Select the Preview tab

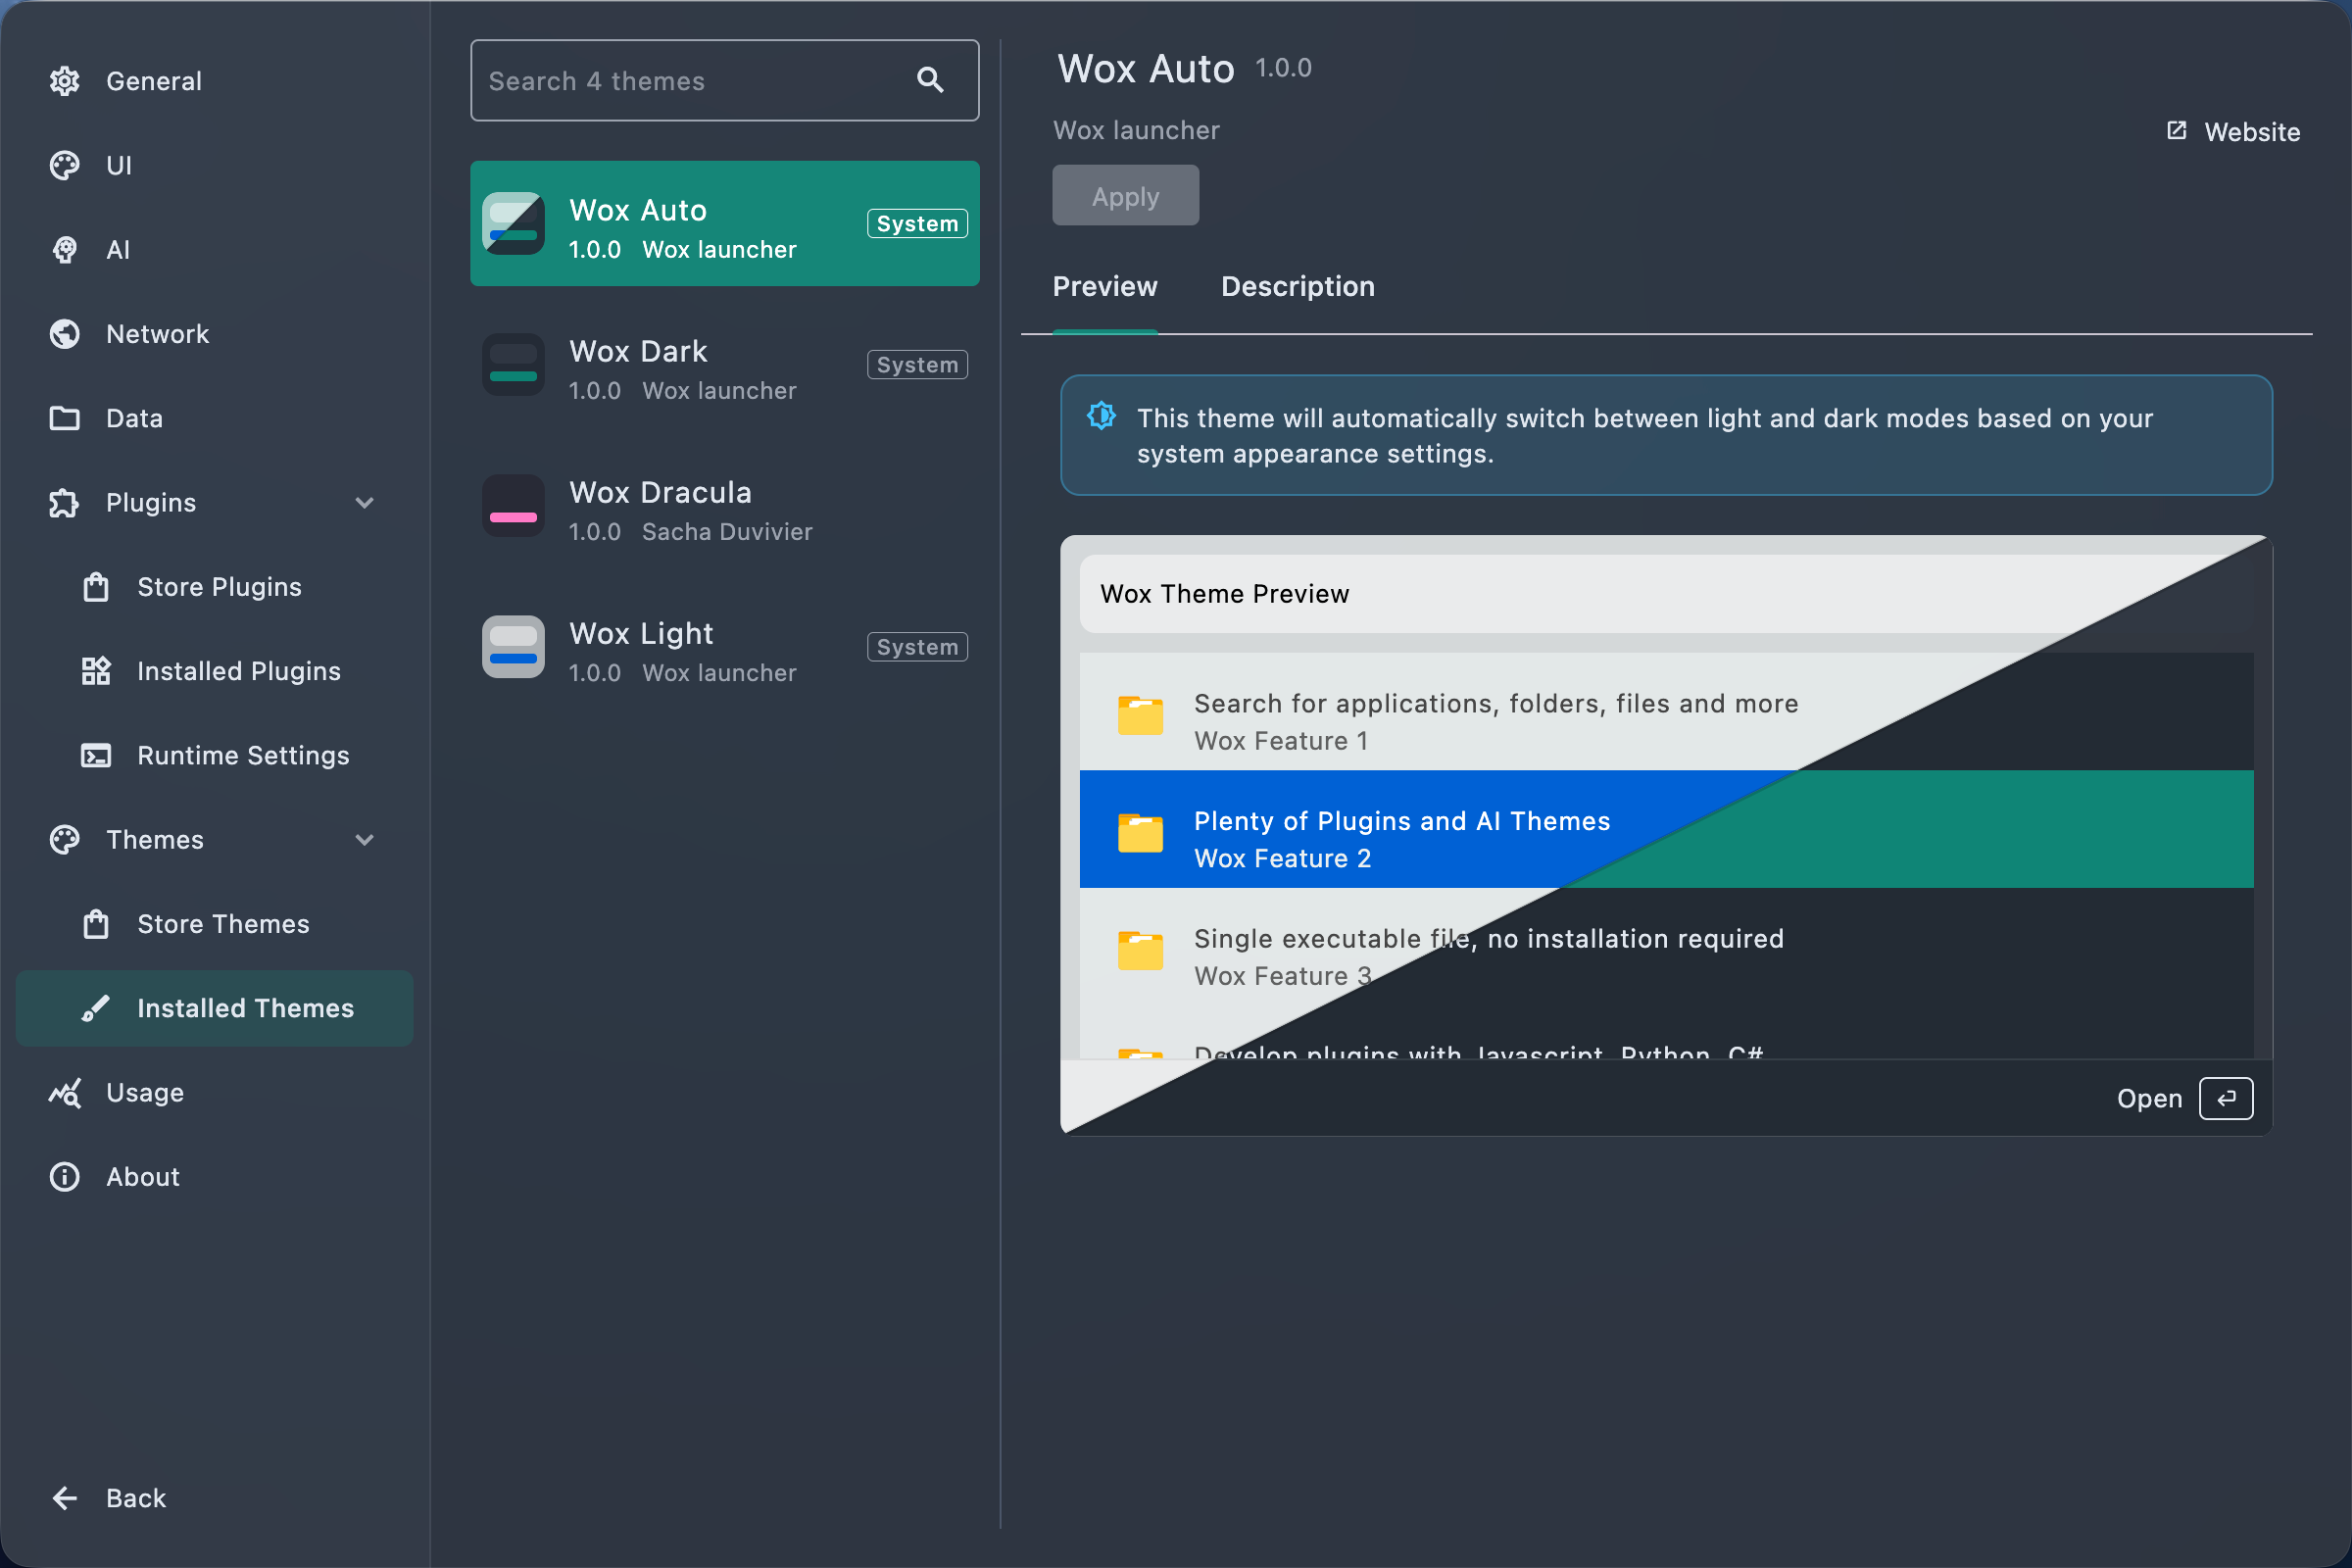click(x=1104, y=287)
